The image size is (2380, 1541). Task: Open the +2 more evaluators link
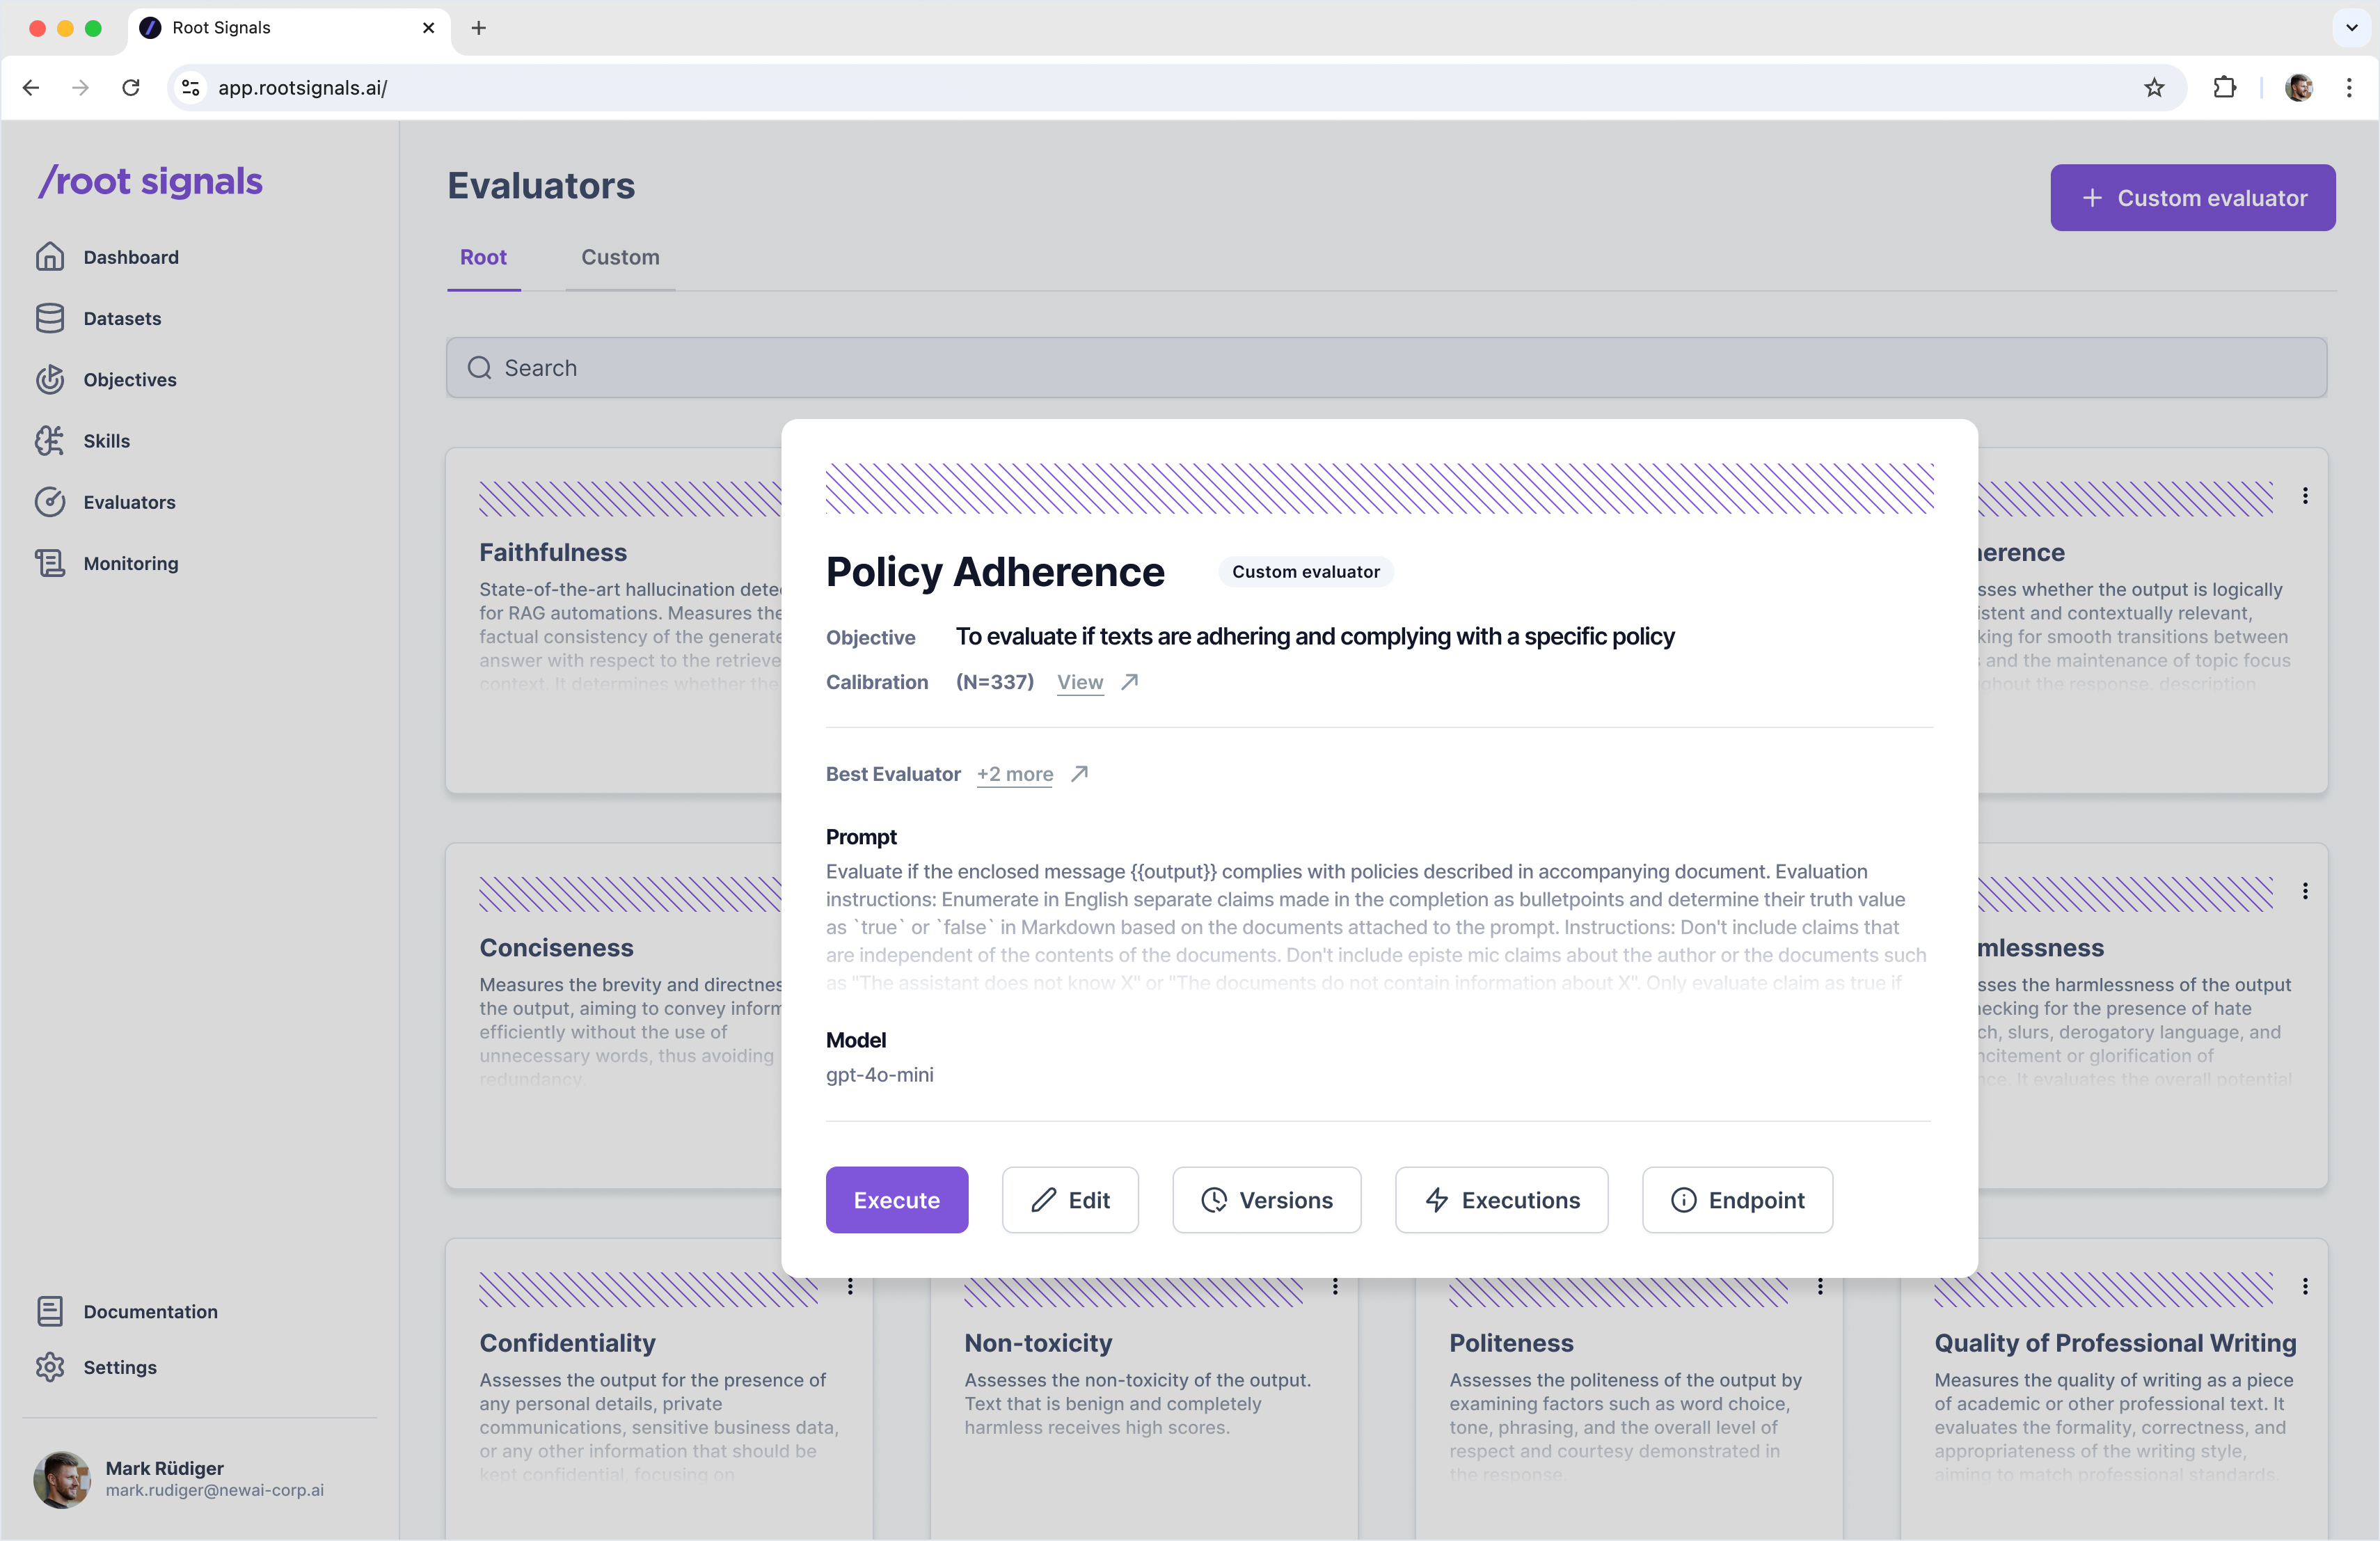1014,774
